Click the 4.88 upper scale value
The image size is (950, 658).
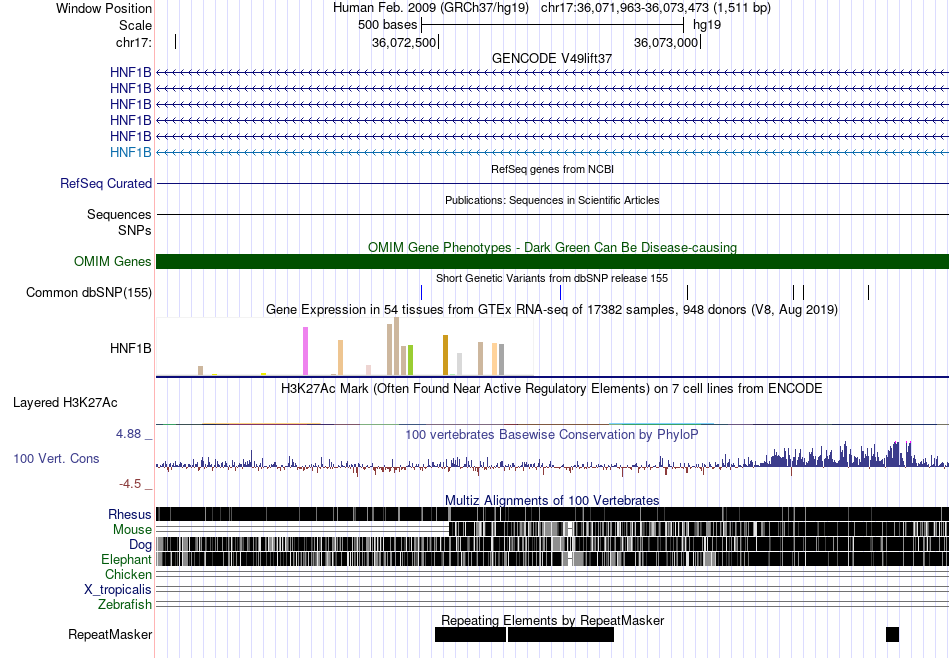[128, 434]
